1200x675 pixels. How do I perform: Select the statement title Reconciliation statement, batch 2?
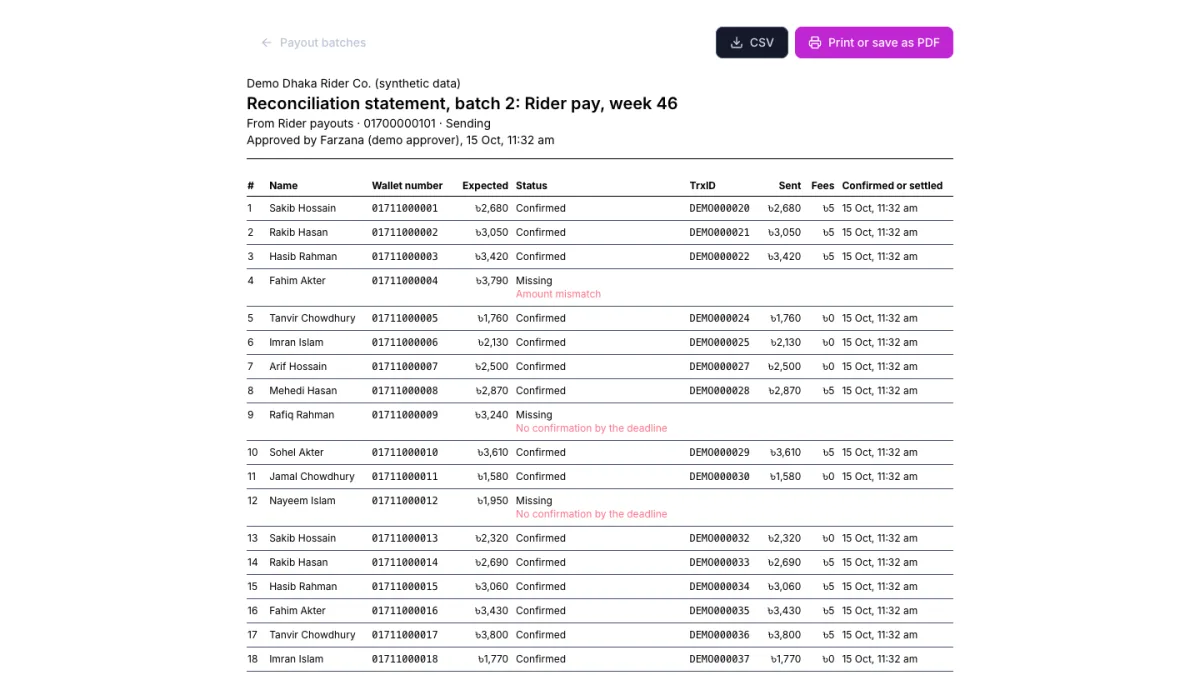[462, 104]
